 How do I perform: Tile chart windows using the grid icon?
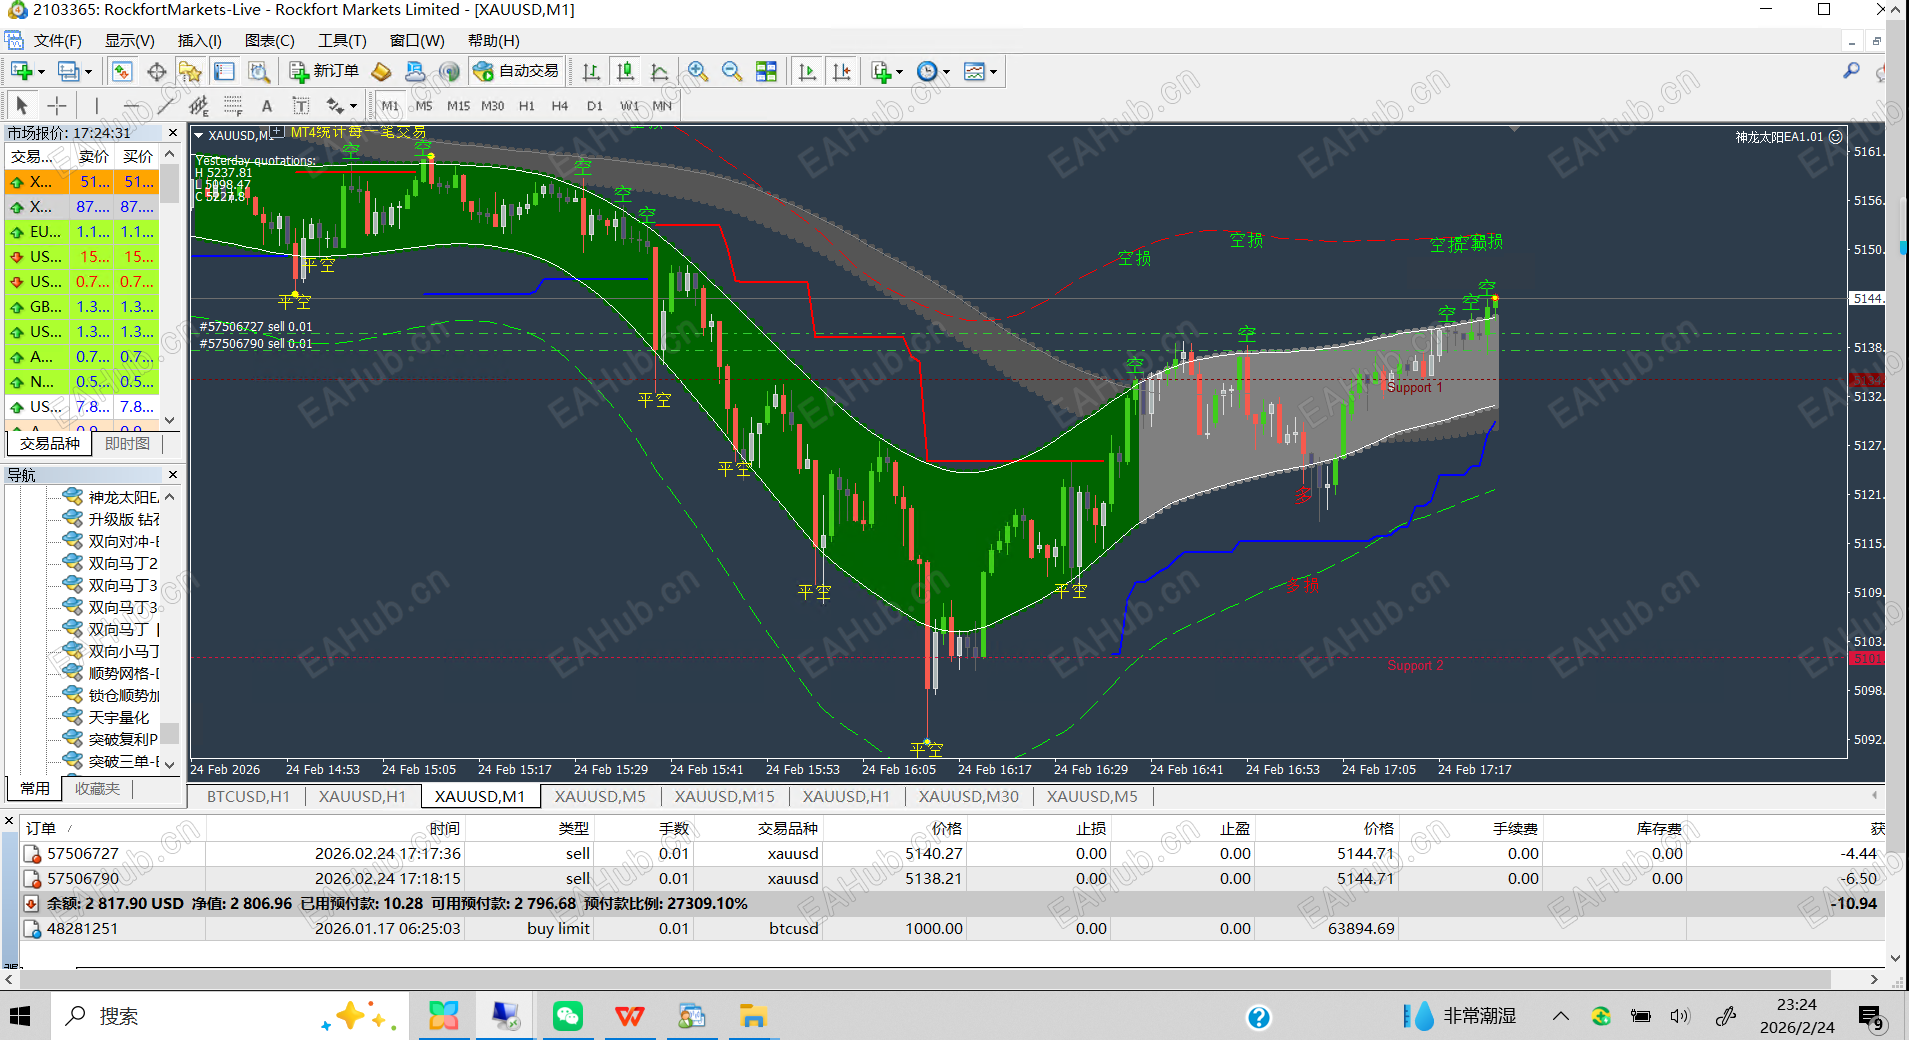766,71
